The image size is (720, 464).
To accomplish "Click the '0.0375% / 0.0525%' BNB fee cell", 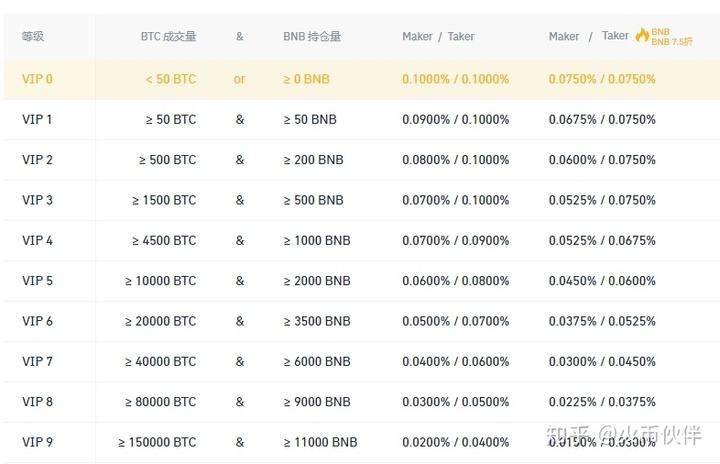I will (x=602, y=321).
